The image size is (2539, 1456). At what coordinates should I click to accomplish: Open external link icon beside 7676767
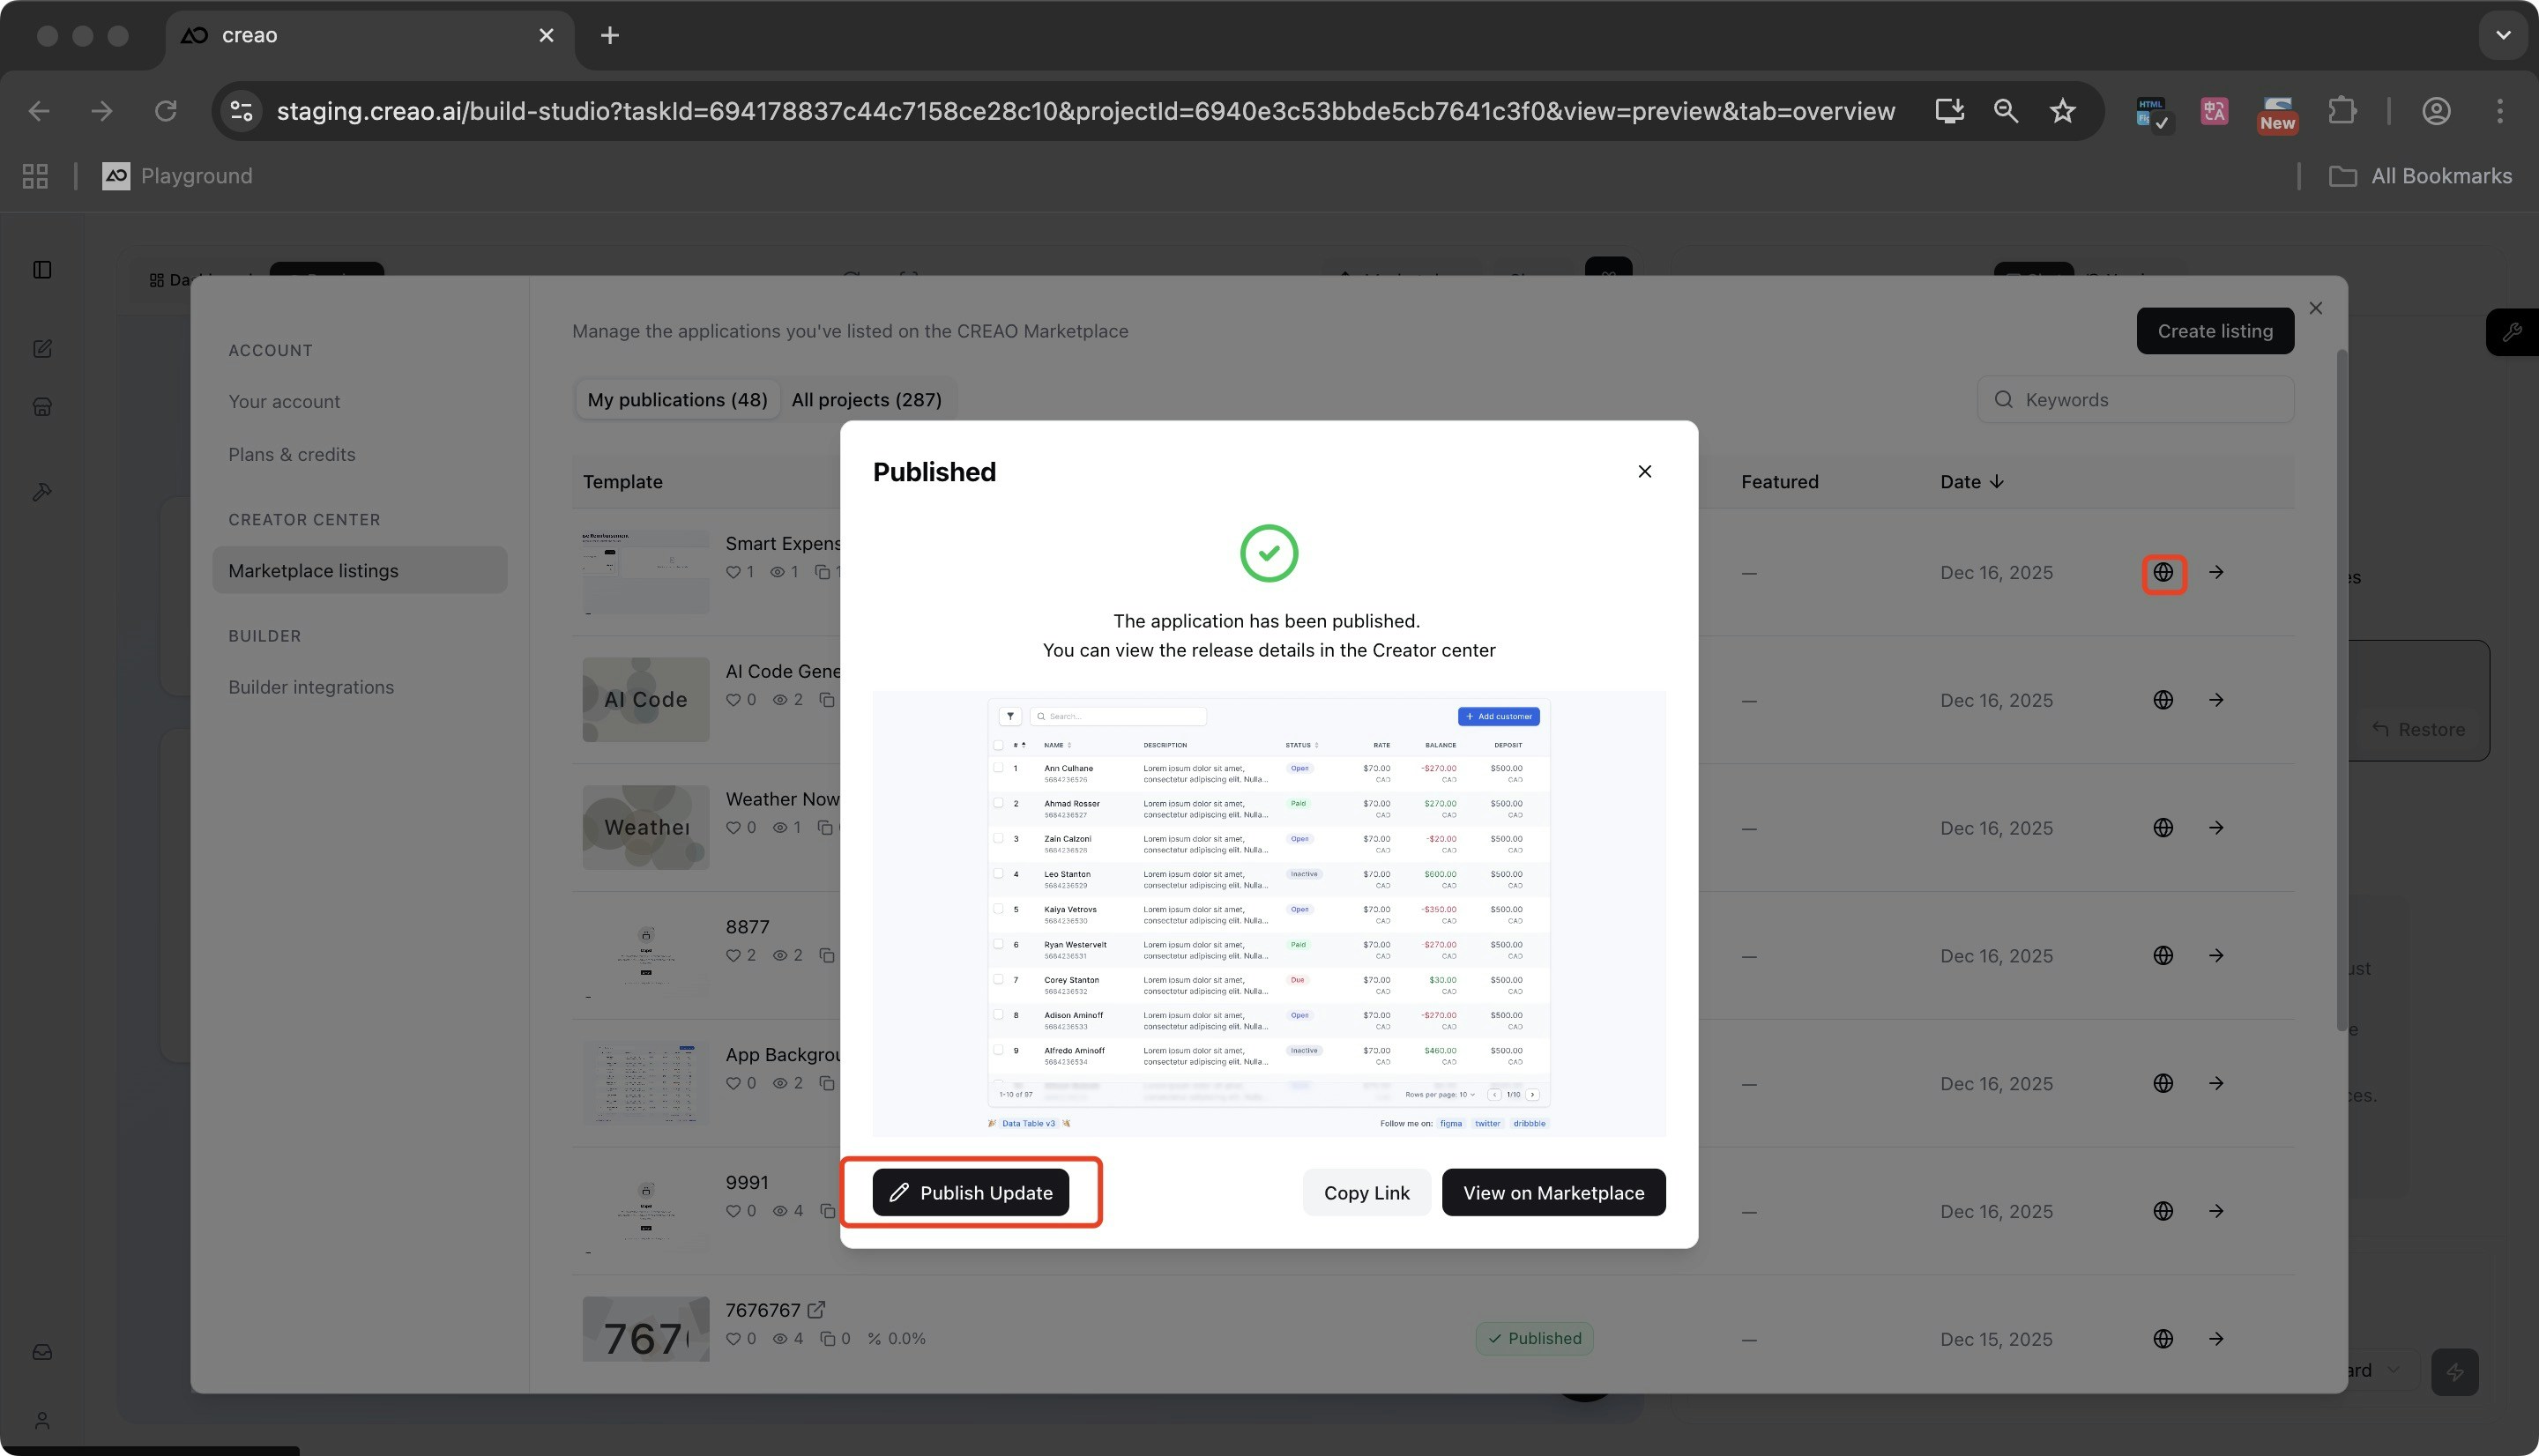click(x=816, y=1310)
